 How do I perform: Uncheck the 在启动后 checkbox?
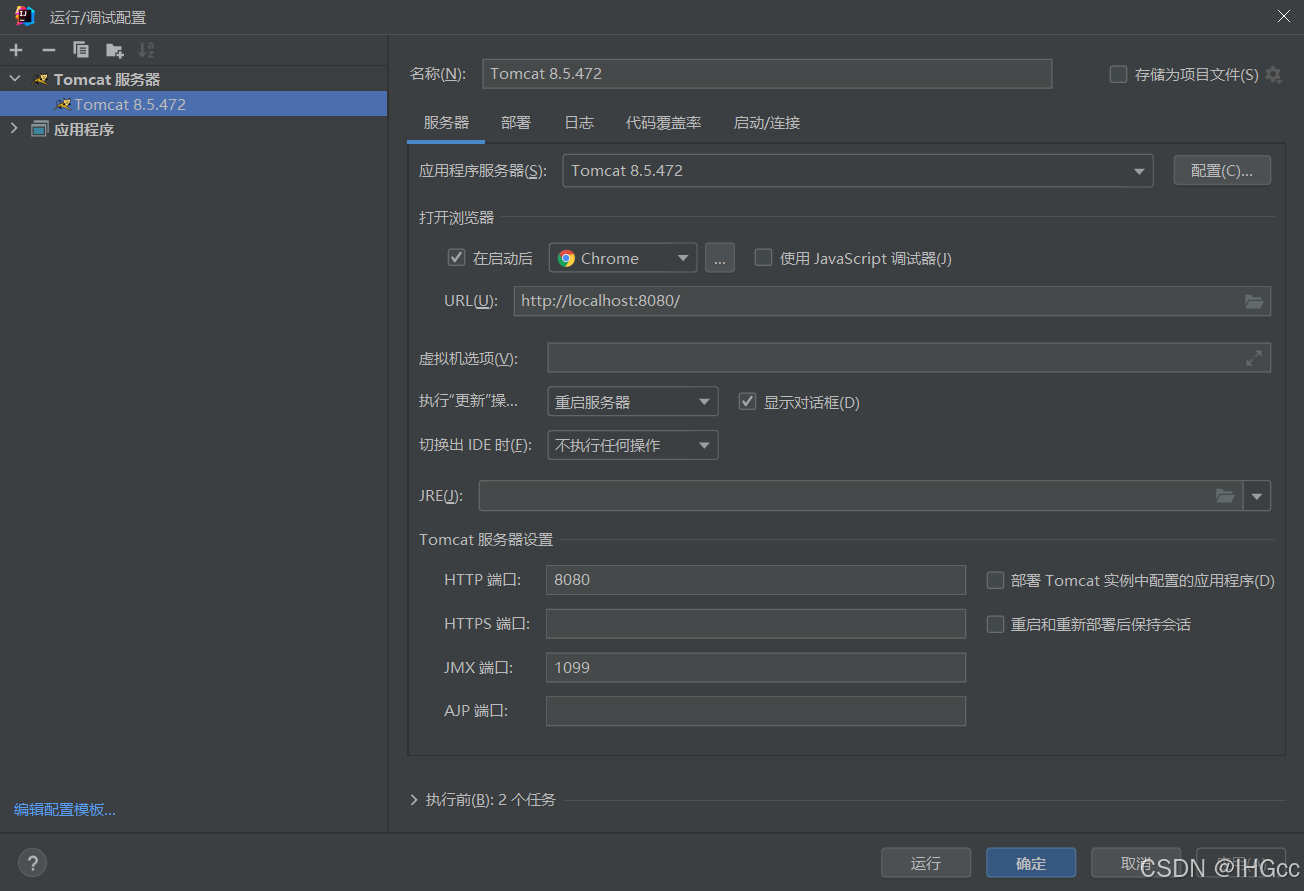(456, 258)
